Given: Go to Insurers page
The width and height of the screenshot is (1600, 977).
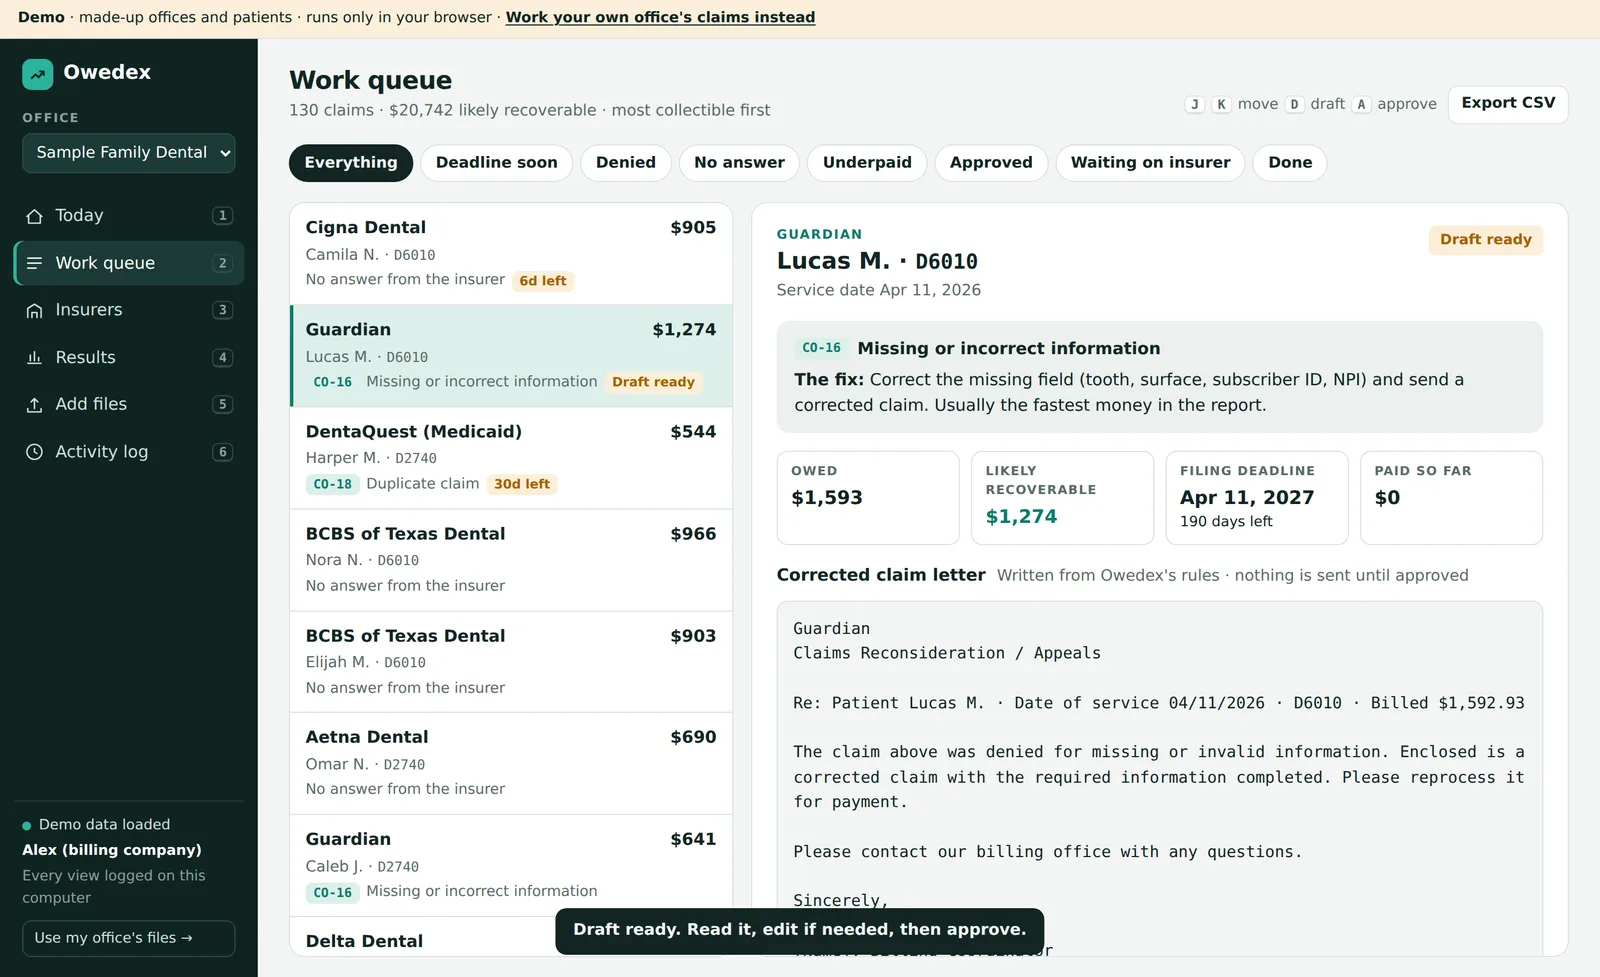Looking at the screenshot, I should tap(129, 310).
